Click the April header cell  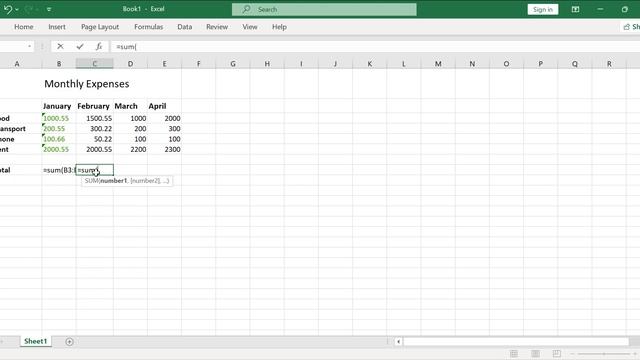pyautogui.click(x=157, y=106)
